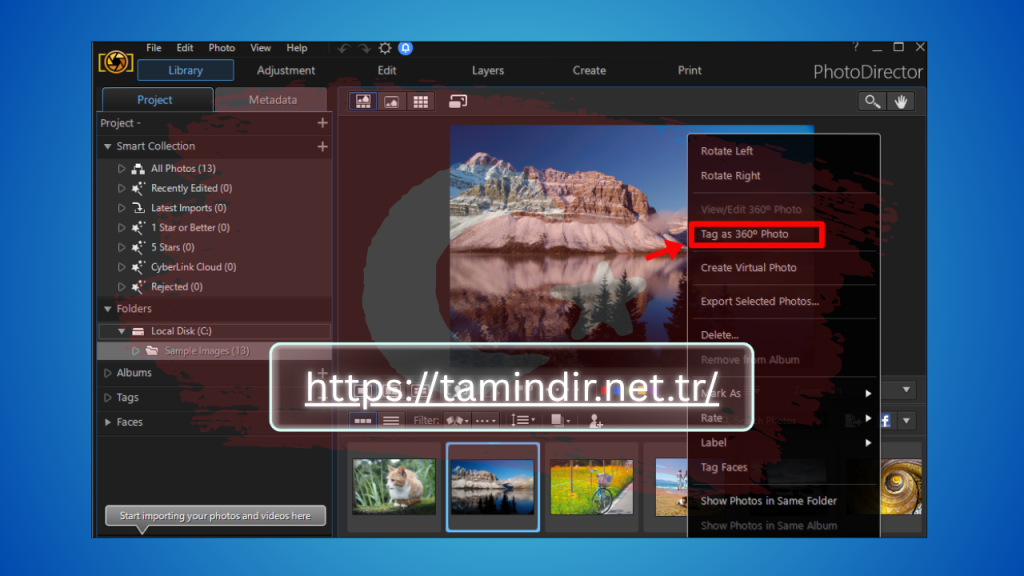Open the dropdown arrow above Facebook row
The width and height of the screenshot is (1024, 576).
click(906, 390)
